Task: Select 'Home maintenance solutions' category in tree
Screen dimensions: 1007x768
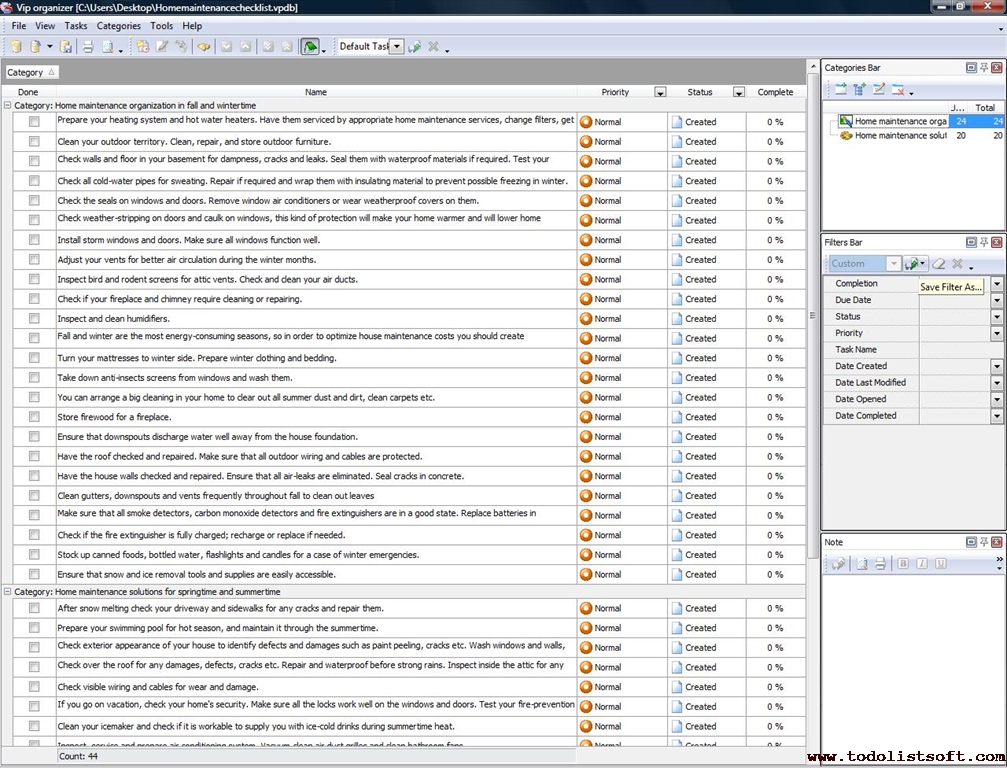Action: point(899,136)
